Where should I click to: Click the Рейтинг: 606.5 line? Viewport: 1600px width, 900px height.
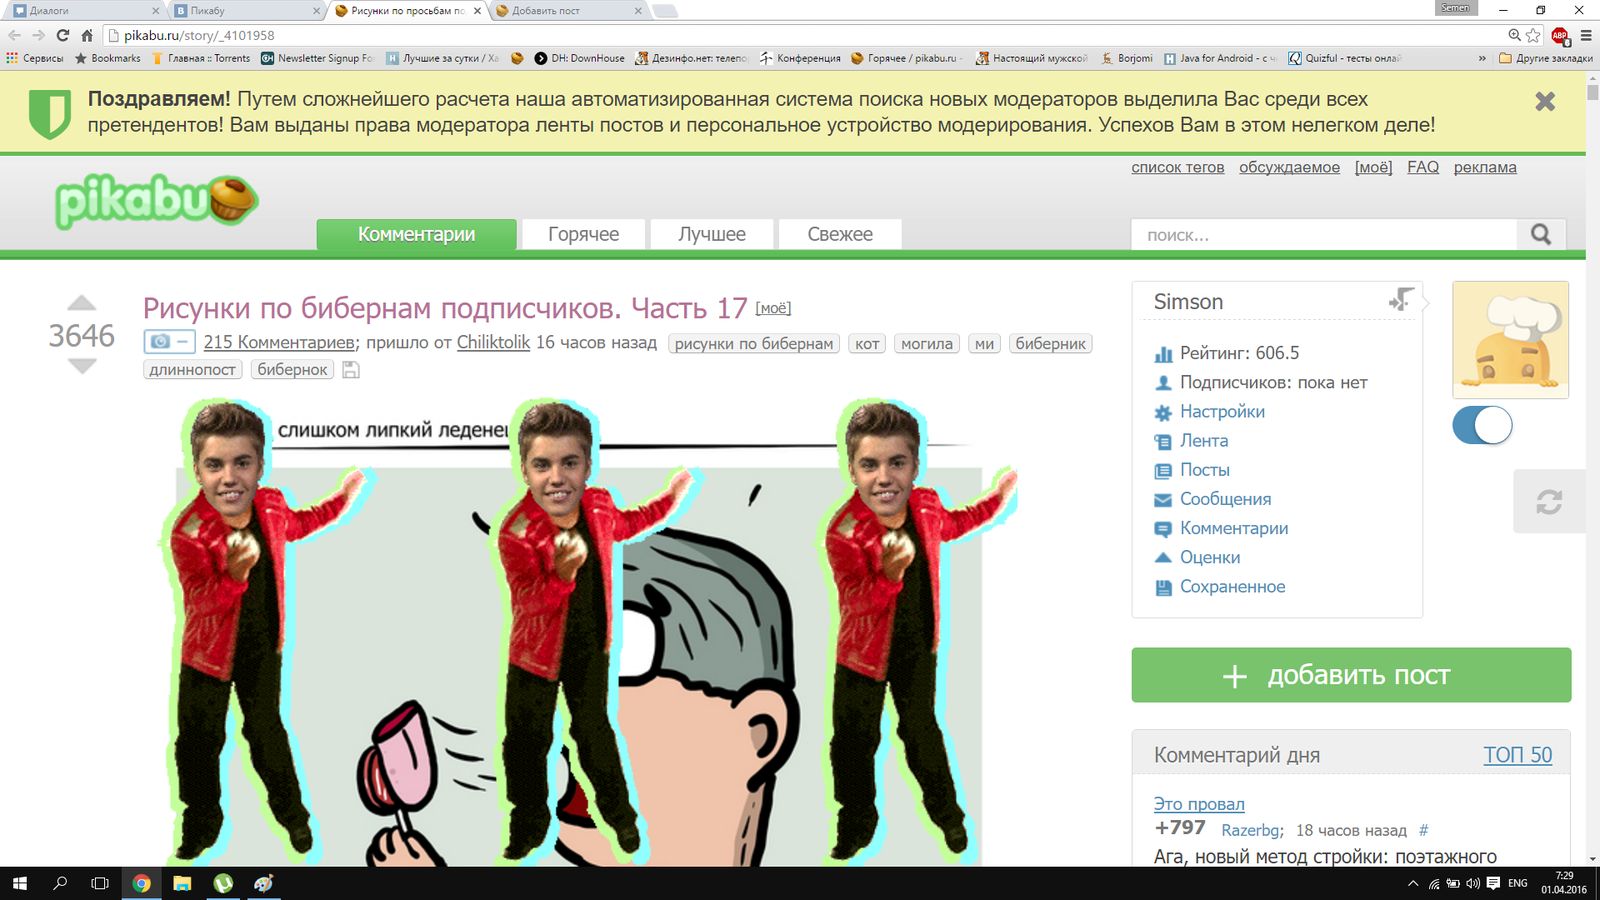(1239, 353)
